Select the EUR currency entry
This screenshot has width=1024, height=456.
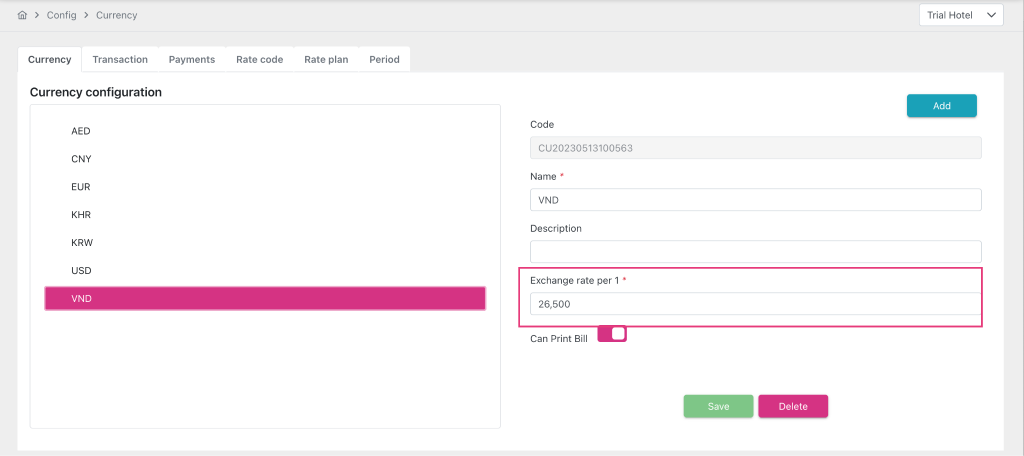[x=81, y=187]
